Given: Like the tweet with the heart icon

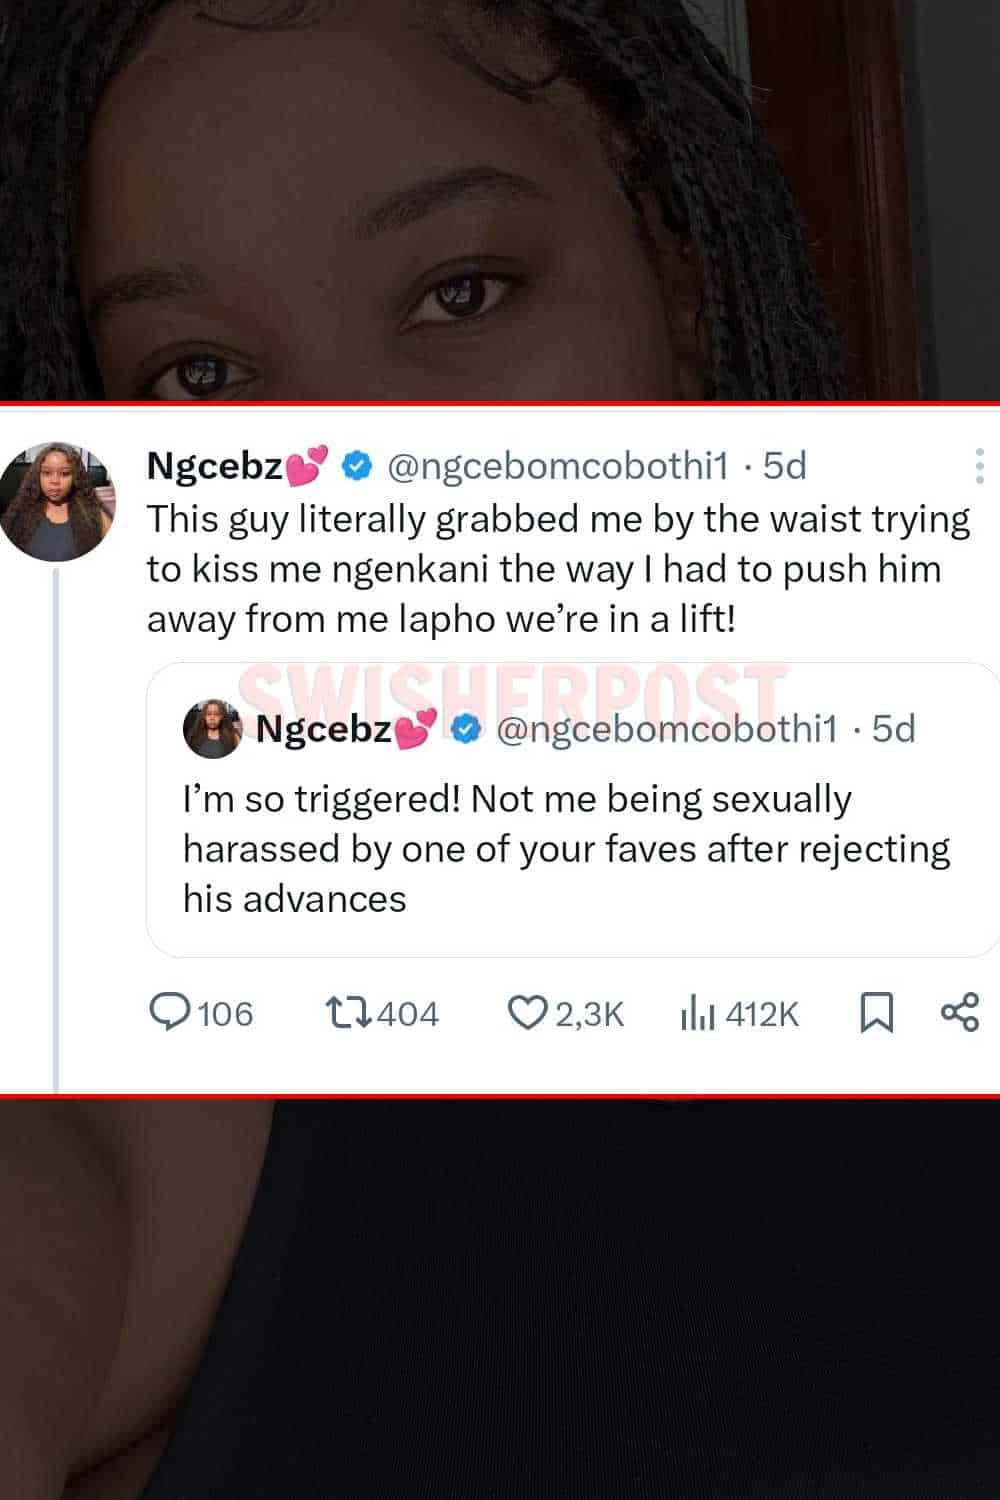Looking at the screenshot, I should [x=526, y=1013].
